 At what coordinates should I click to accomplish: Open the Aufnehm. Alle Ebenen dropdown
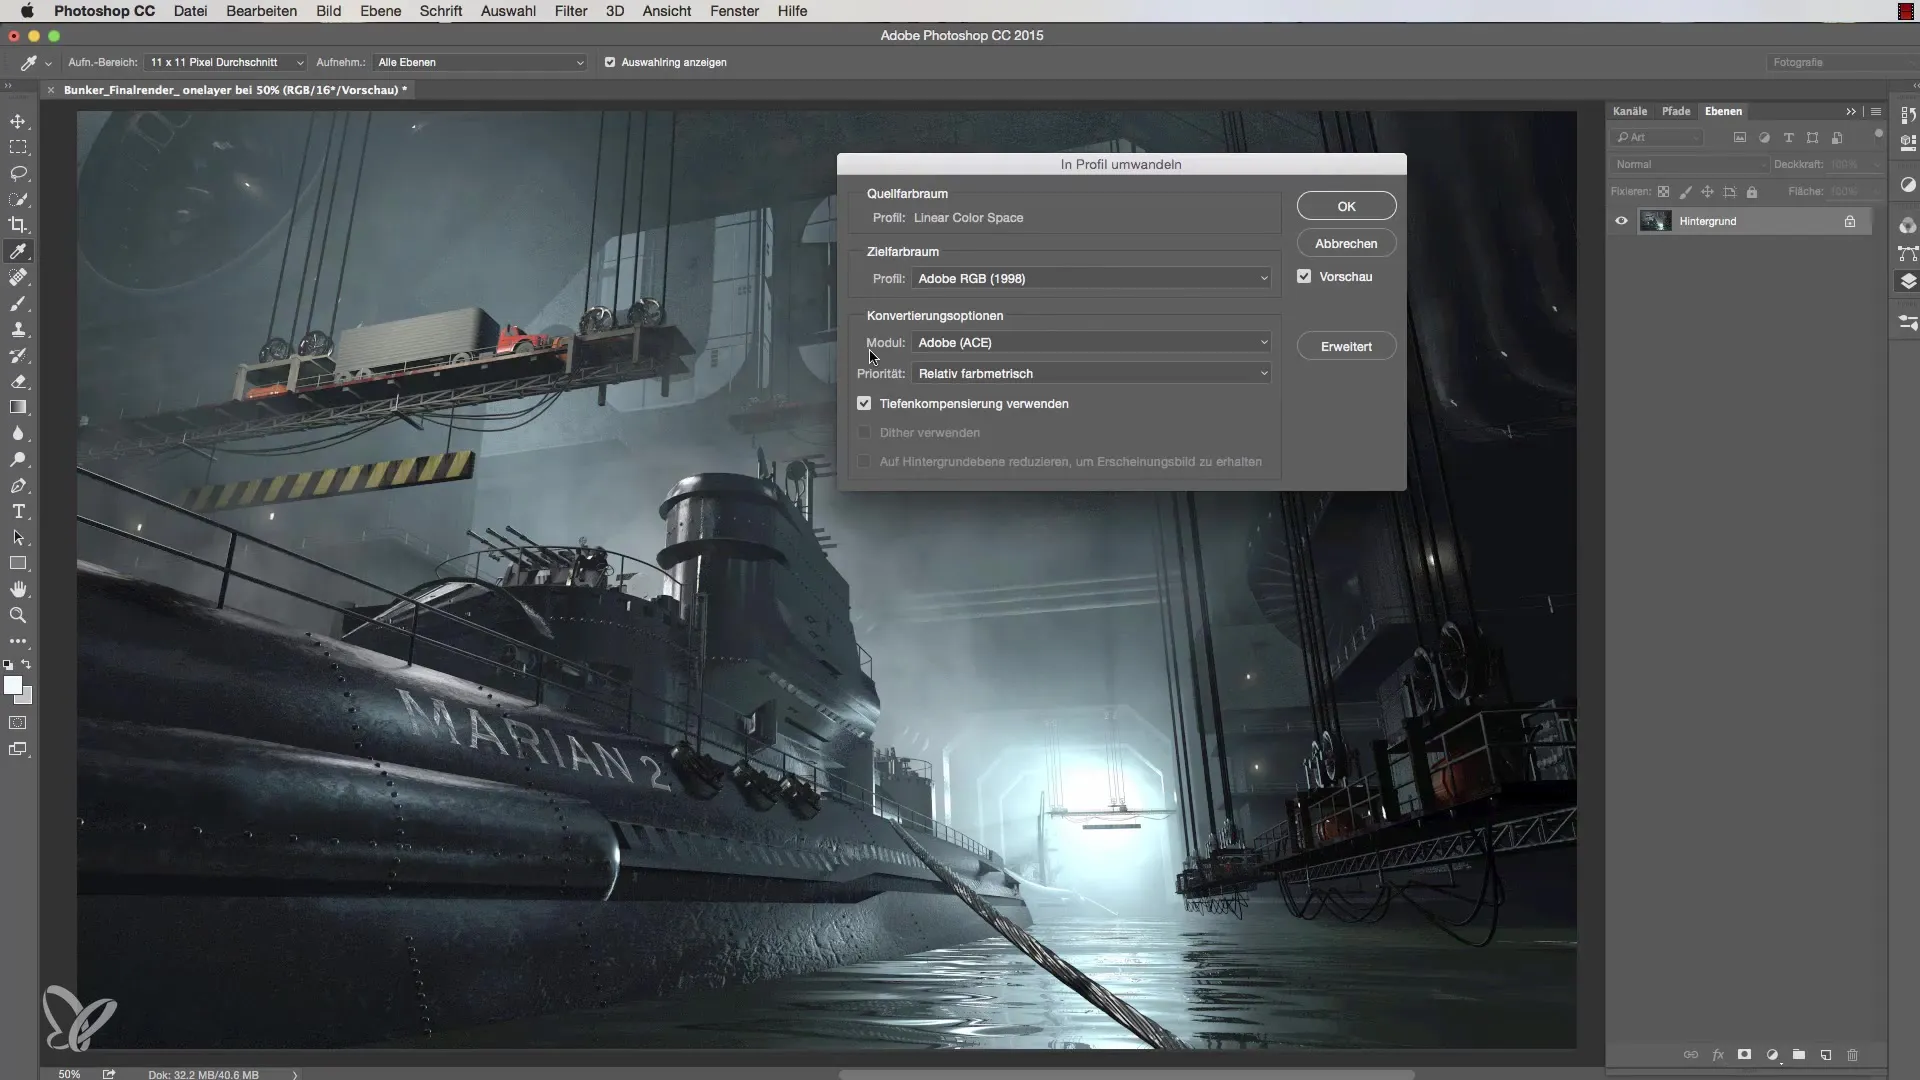click(x=479, y=62)
